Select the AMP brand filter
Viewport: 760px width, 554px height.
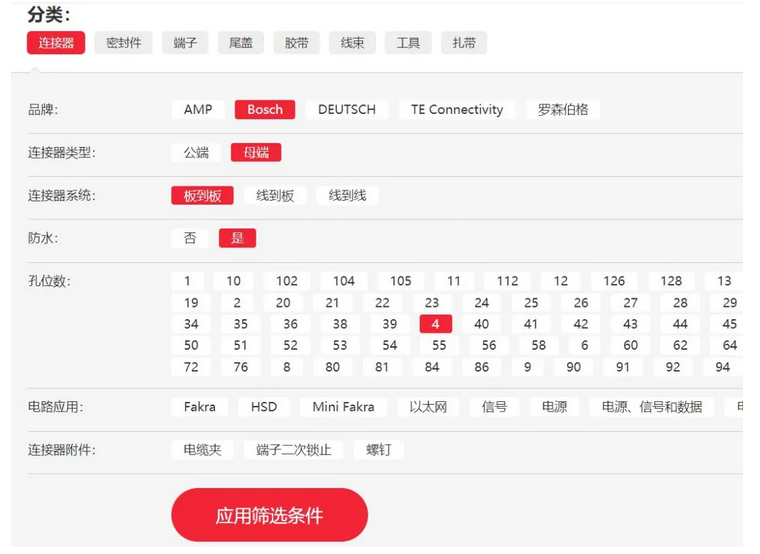198,110
